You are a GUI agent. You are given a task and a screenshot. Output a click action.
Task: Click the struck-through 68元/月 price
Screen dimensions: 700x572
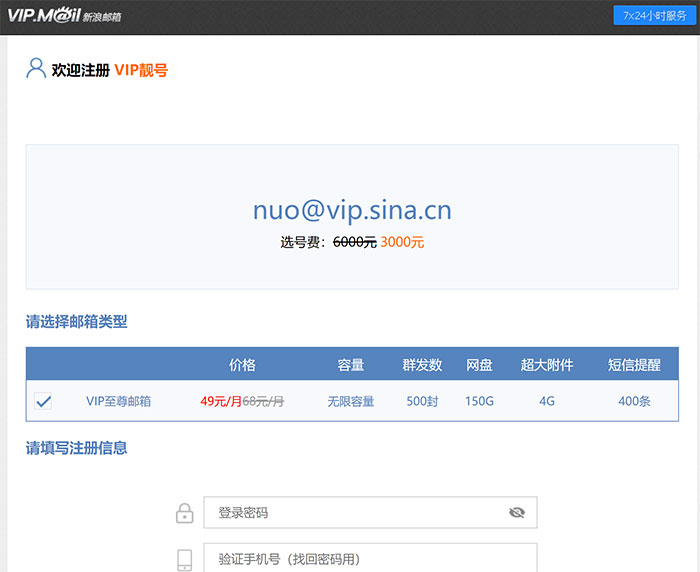(x=263, y=401)
